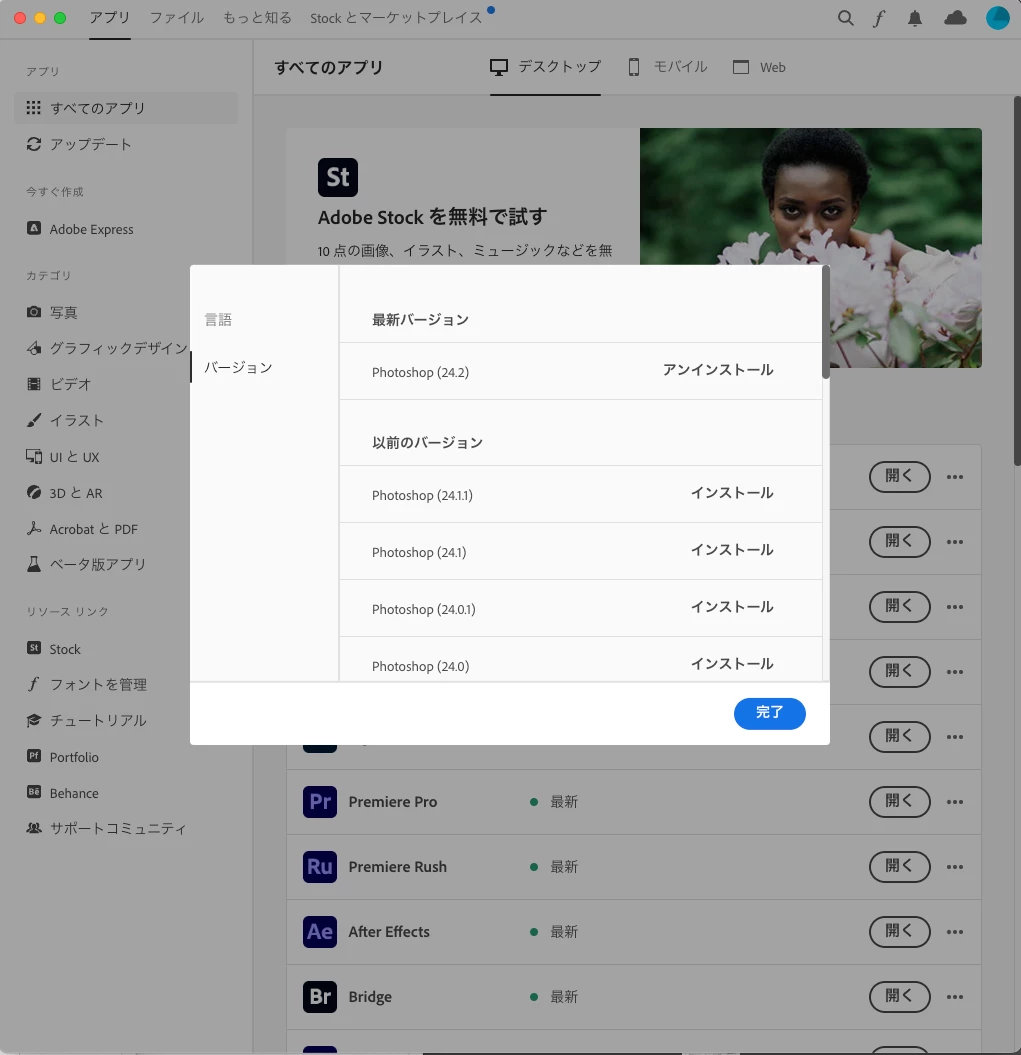The width and height of the screenshot is (1021, 1055).
Task: Click 開く for Bridge
Action: point(899,996)
